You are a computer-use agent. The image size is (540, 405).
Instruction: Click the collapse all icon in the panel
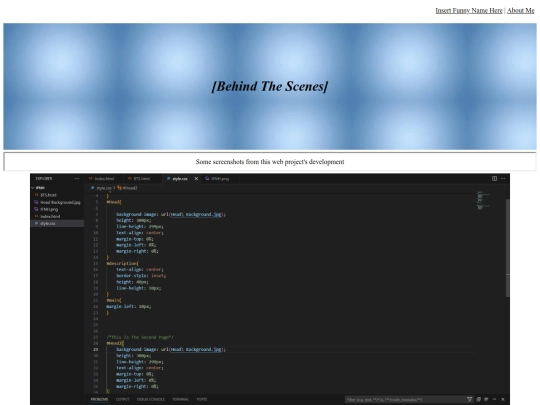pos(478,399)
